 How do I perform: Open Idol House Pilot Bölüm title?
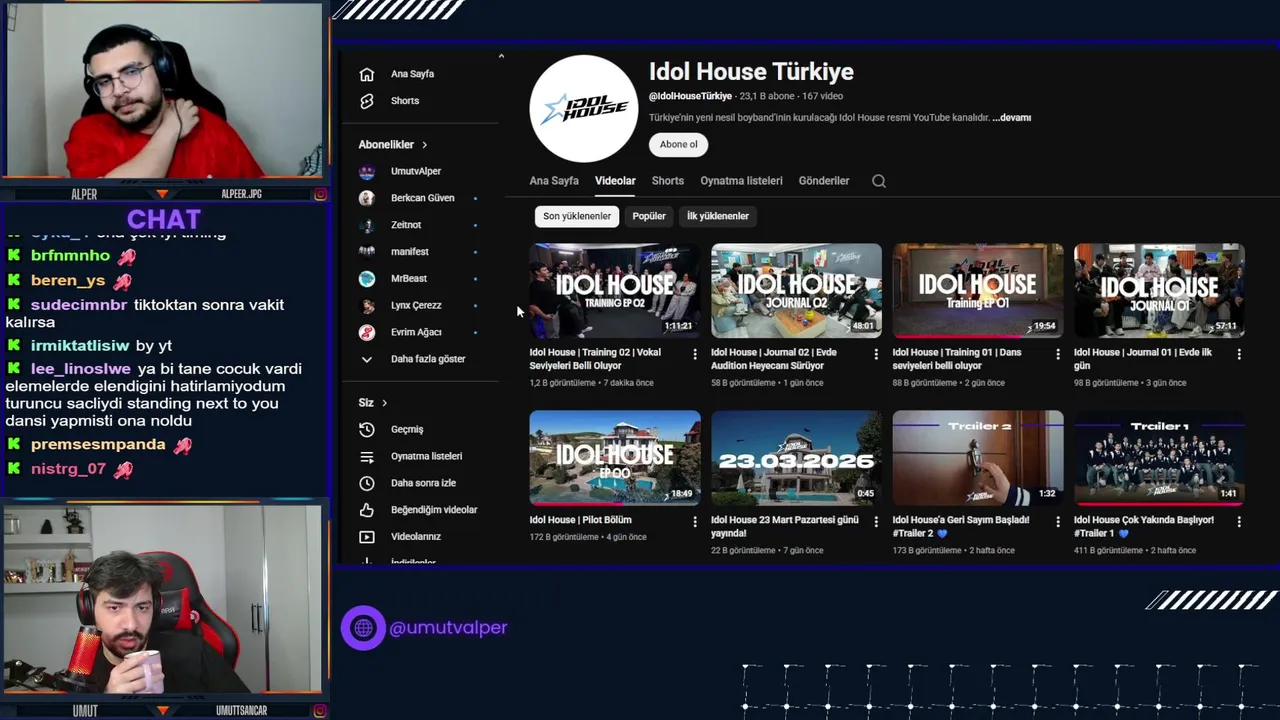point(580,520)
